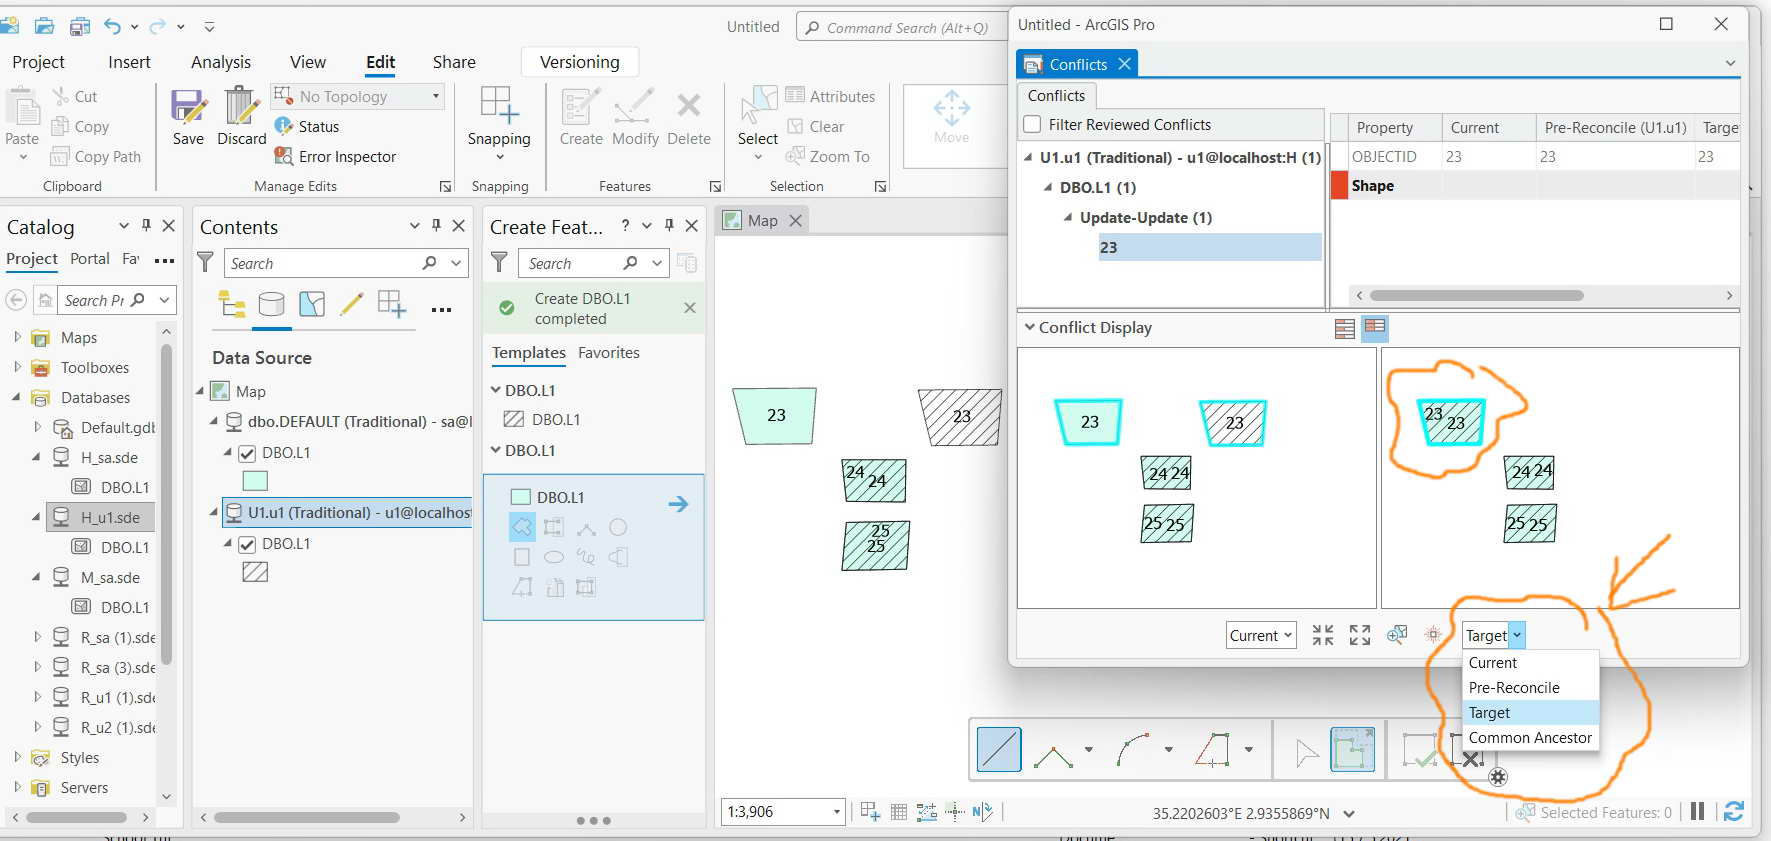Collapse the Databases node in Catalog
The height and width of the screenshot is (841, 1771).
(x=17, y=397)
